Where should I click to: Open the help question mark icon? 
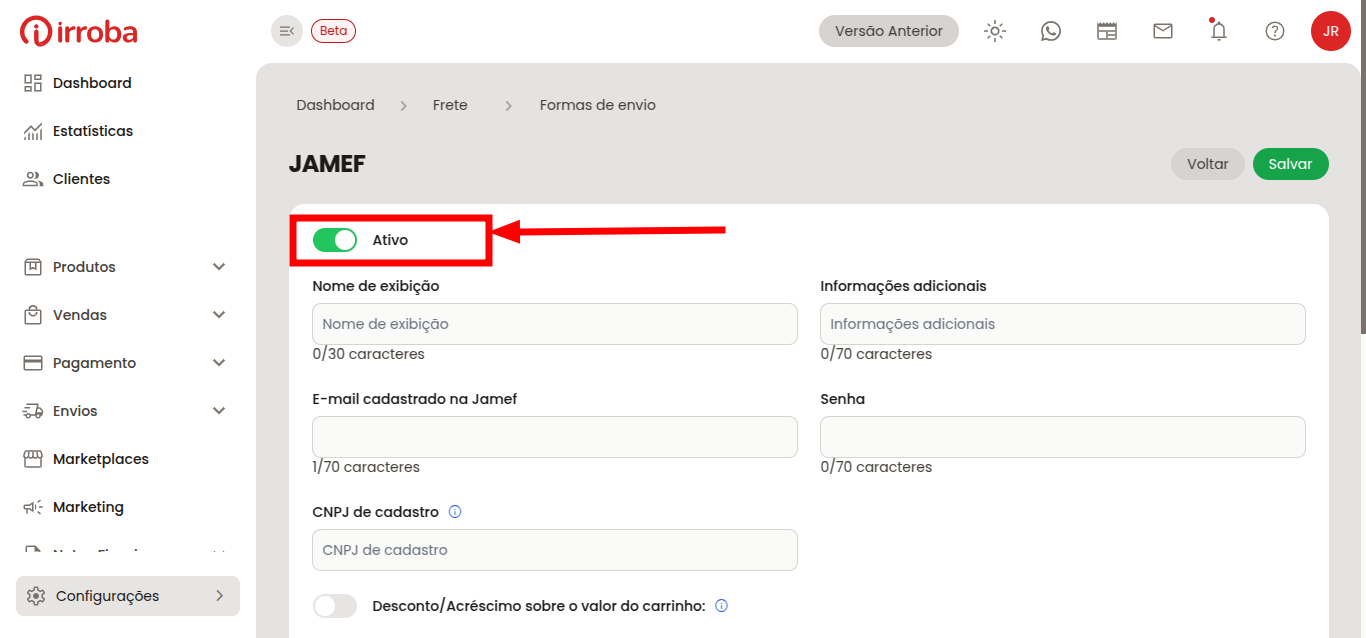(x=1275, y=31)
